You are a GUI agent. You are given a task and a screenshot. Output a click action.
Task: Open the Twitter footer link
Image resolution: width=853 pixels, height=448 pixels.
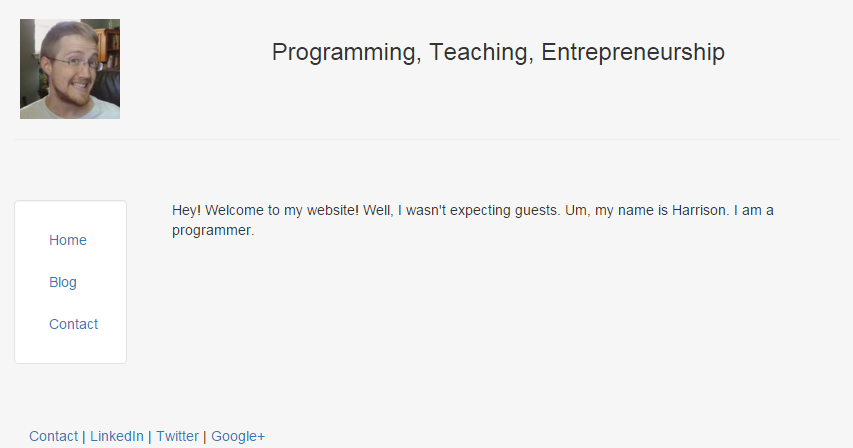click(x=177, y=436)
